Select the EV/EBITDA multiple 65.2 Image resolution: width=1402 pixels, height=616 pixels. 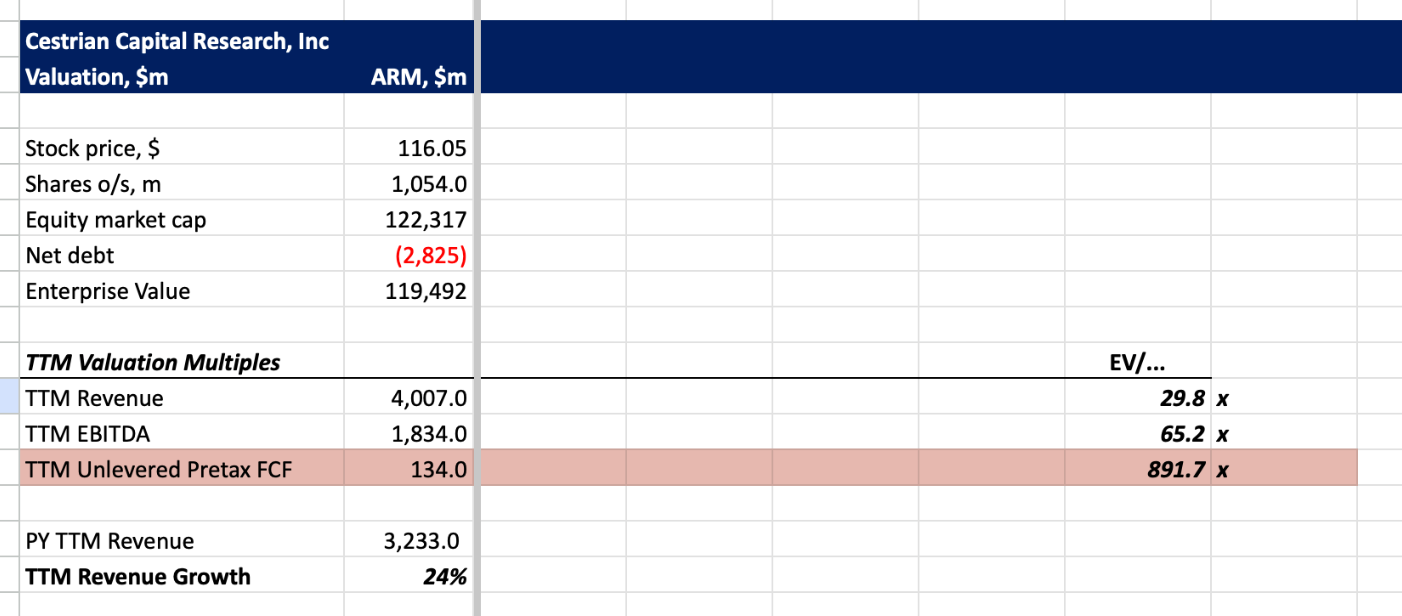point(1138,434)
